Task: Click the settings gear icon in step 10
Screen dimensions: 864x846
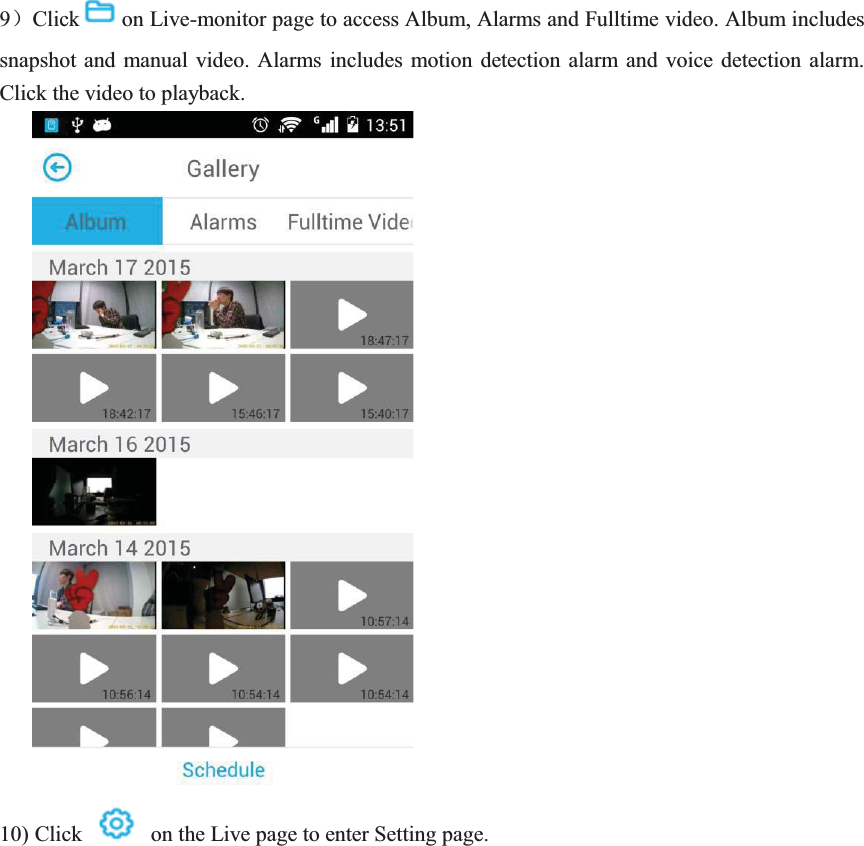Action: point(117,823)
